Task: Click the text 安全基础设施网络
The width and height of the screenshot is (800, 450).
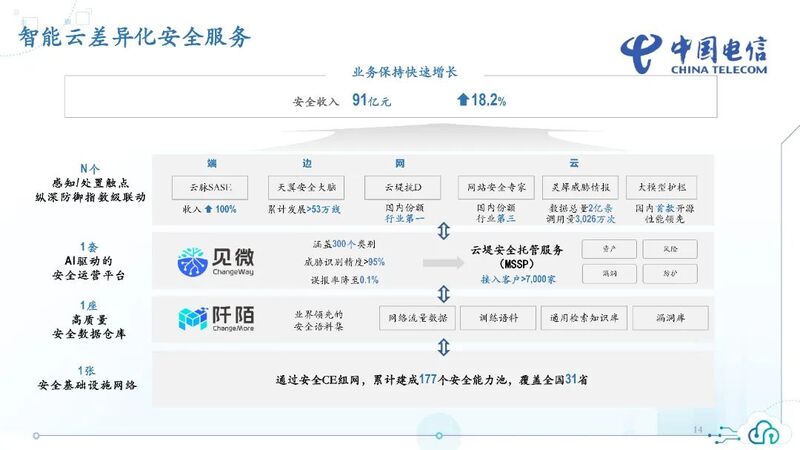Action: [87, 385]
